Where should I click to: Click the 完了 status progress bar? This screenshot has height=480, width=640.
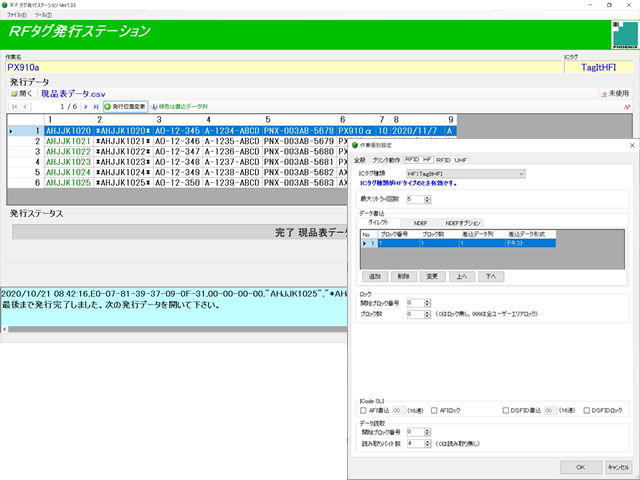pyautogui.click(x=180, y=232)
